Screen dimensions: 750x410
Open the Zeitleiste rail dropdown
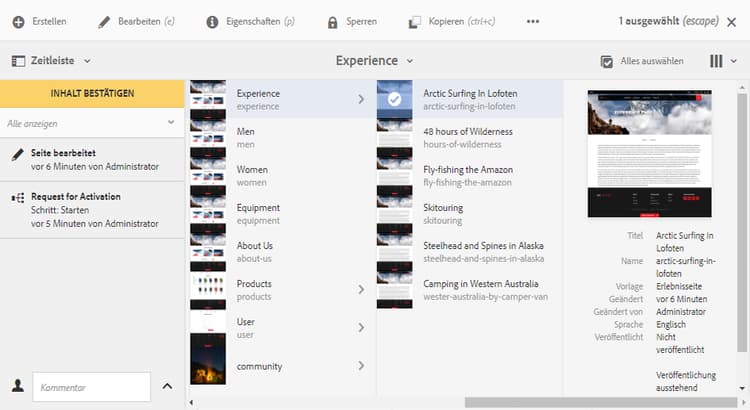click(x=87, y=61)
